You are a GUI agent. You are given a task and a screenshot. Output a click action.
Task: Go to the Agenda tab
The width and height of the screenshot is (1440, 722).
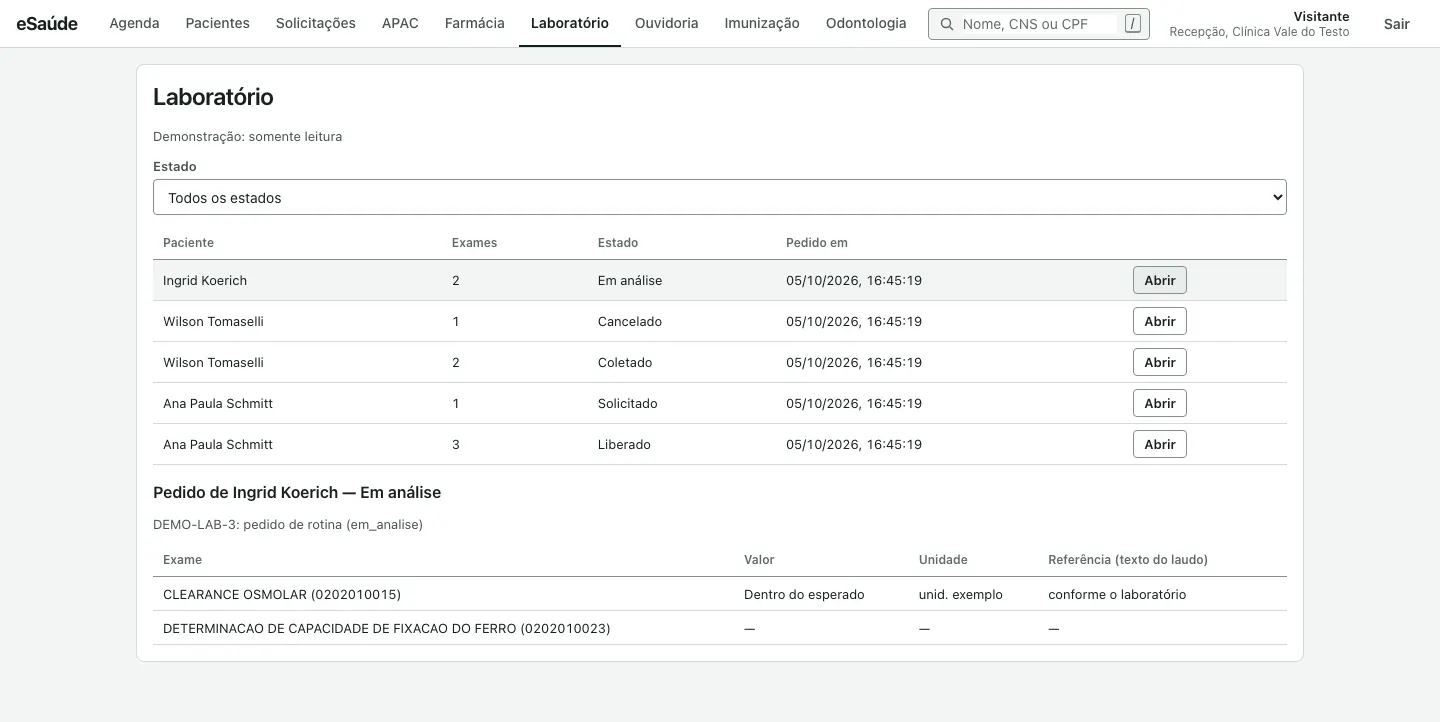pyautogui.click(x=134, y=23)
